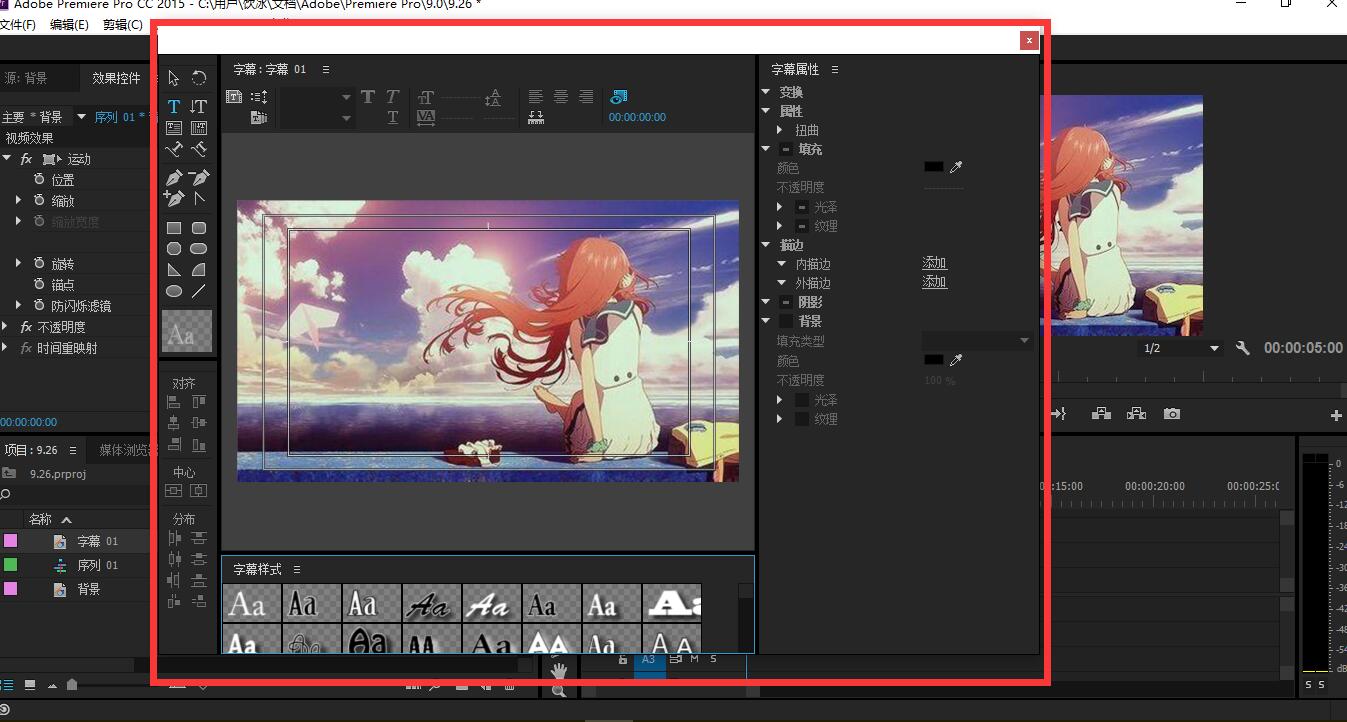
Task: Click the Export Frame camera icon in Program monitor
Action: point(1172,413)
